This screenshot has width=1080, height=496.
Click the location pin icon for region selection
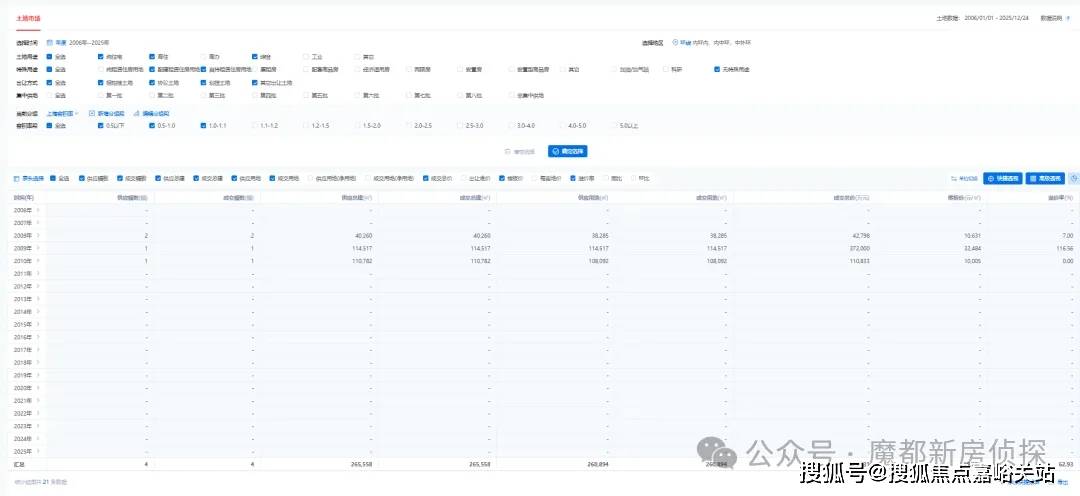[675, 43]
